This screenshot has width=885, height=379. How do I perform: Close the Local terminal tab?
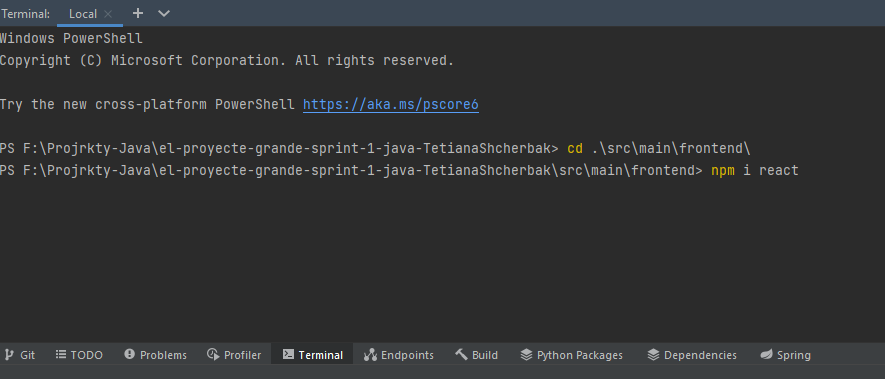coord(108,14)
